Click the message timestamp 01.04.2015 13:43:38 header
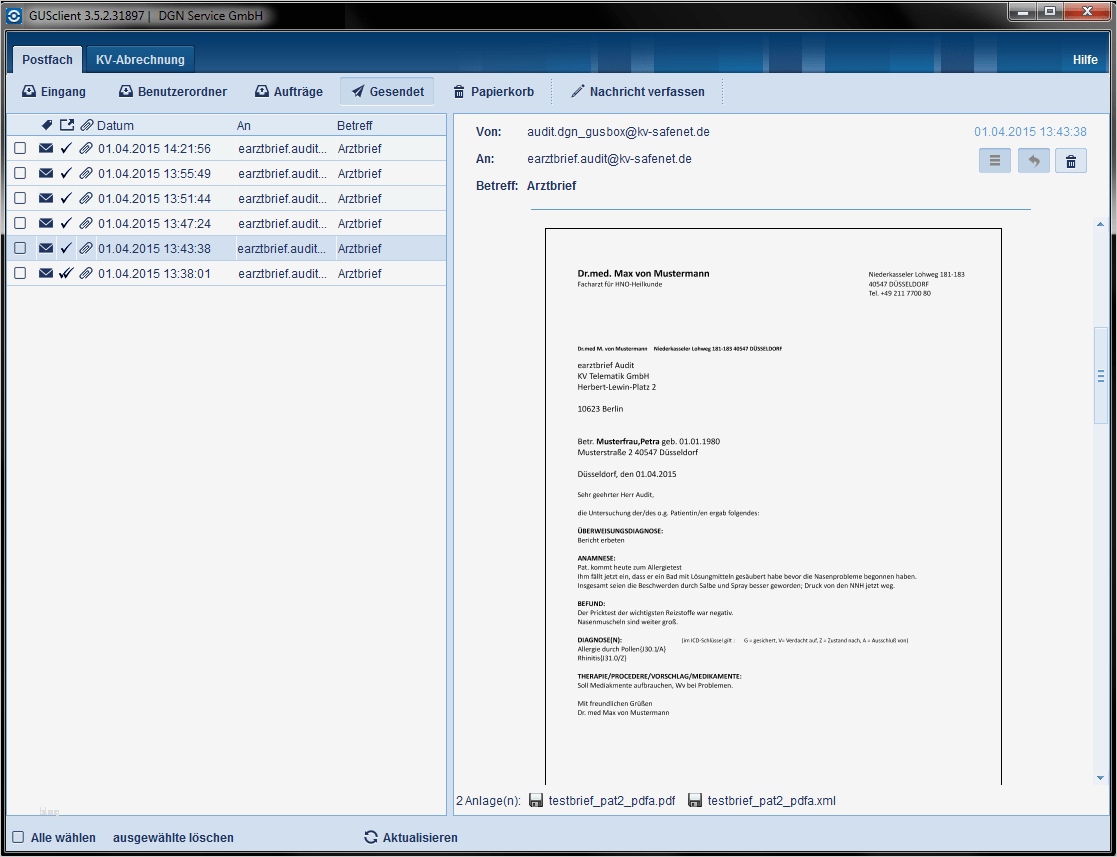Screen dimensions: 1117x857 1030,132
